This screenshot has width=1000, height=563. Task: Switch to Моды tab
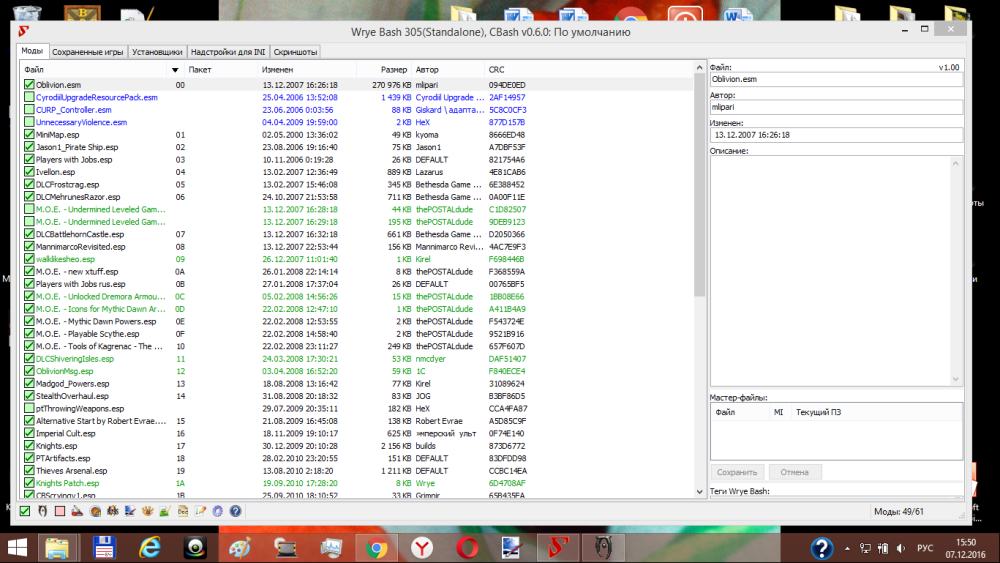pyautogui.click(x=32, y=51)
